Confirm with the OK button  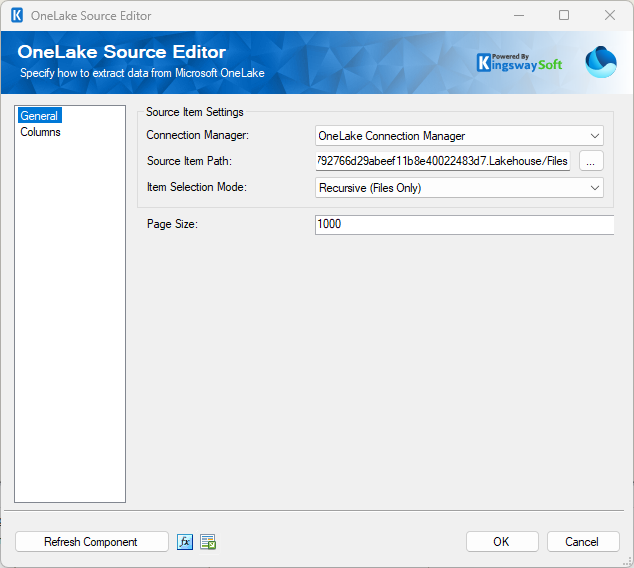[502, 542]
